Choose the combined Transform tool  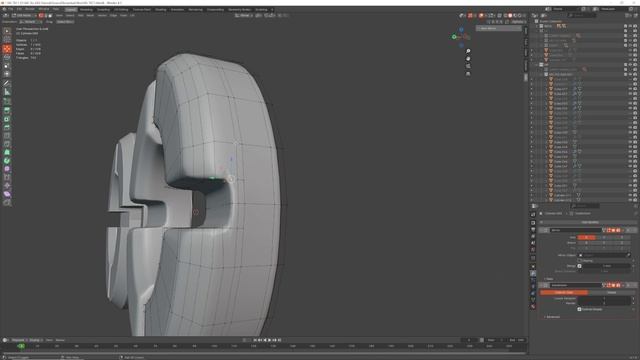7,74
